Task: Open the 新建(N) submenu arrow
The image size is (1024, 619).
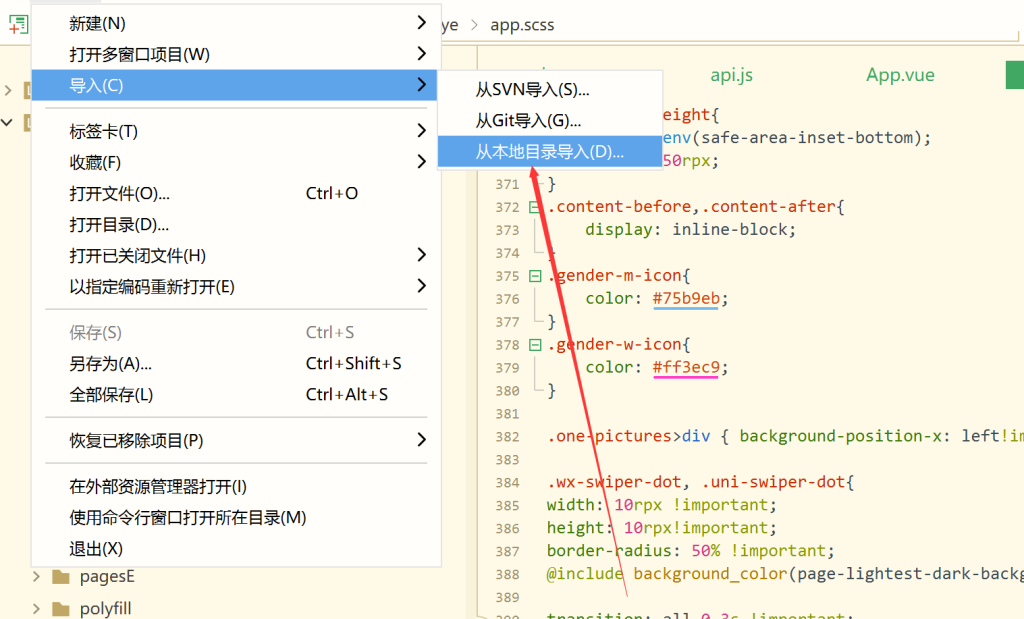Action: (421, 23)
